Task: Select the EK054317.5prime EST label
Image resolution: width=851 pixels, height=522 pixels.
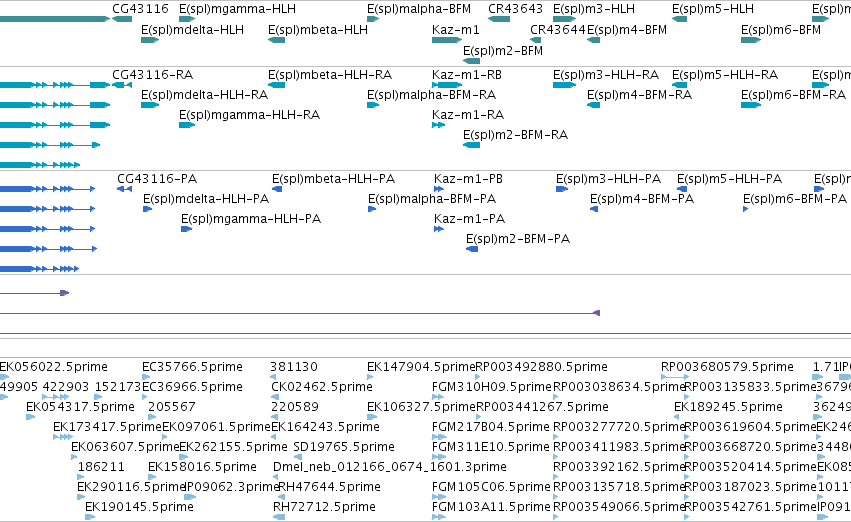Action: click(x=80, y=407)
